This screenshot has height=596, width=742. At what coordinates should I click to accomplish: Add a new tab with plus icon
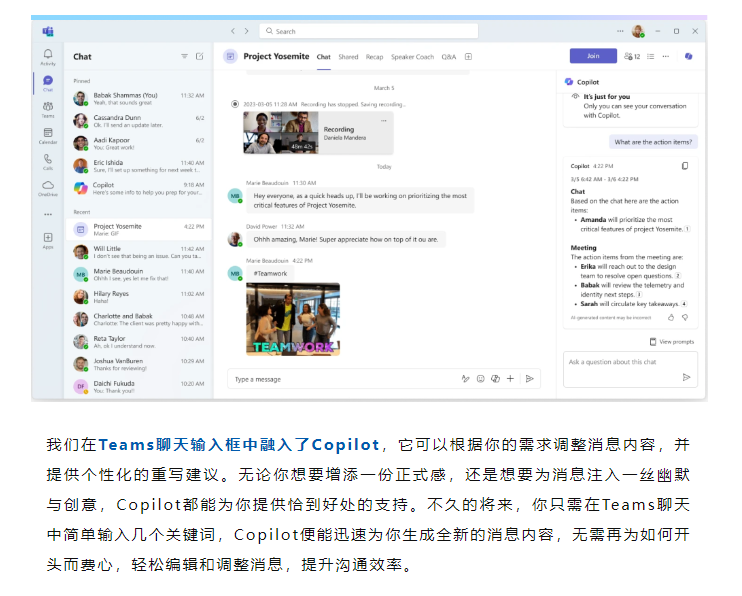pos(468,57)
